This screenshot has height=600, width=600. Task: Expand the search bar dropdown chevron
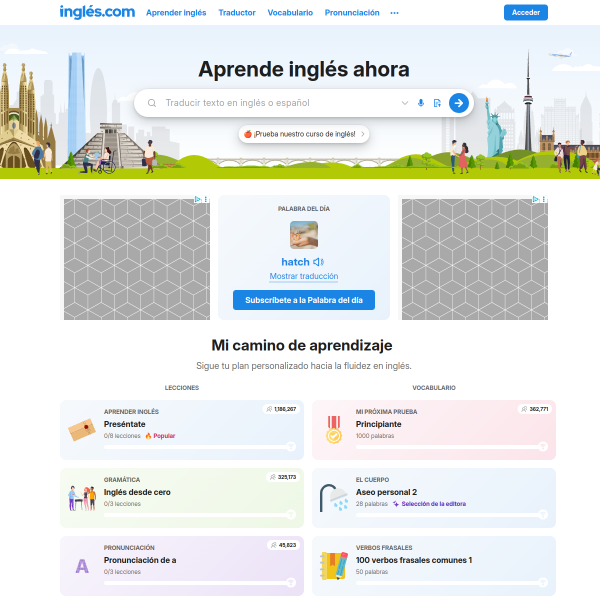405,103
